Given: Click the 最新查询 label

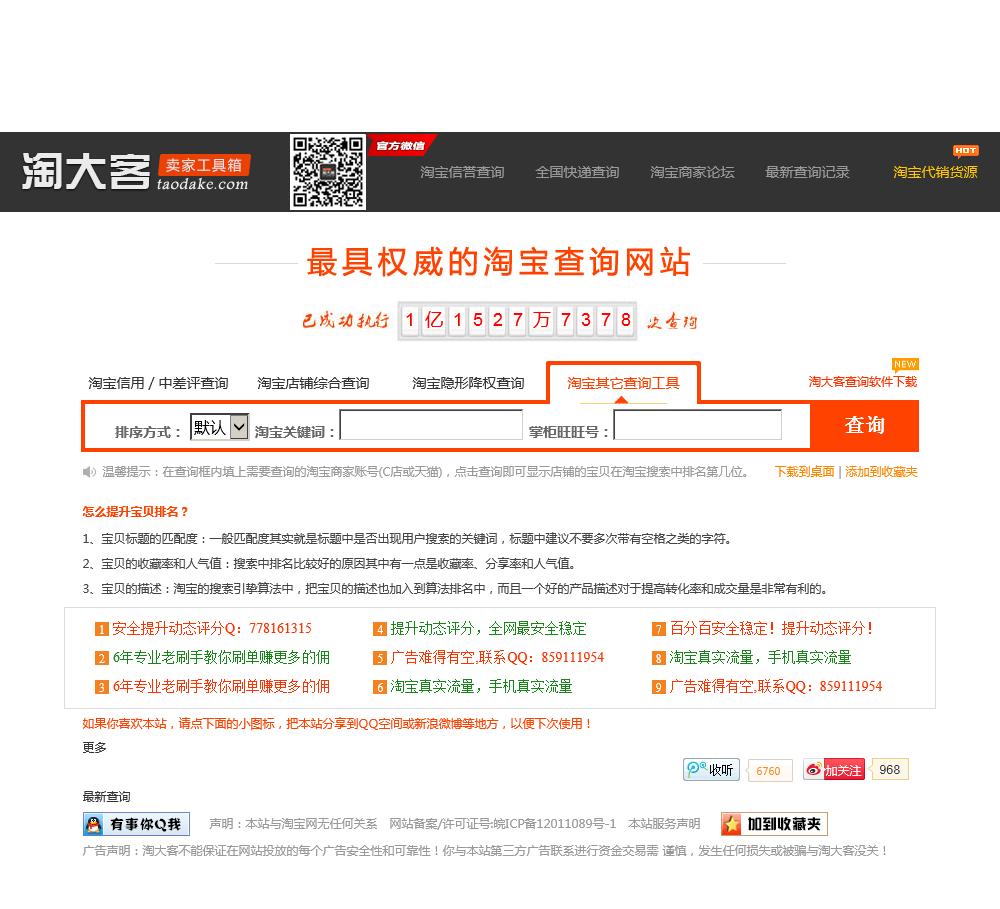Looking at the screenshot, I should point(107,797).
